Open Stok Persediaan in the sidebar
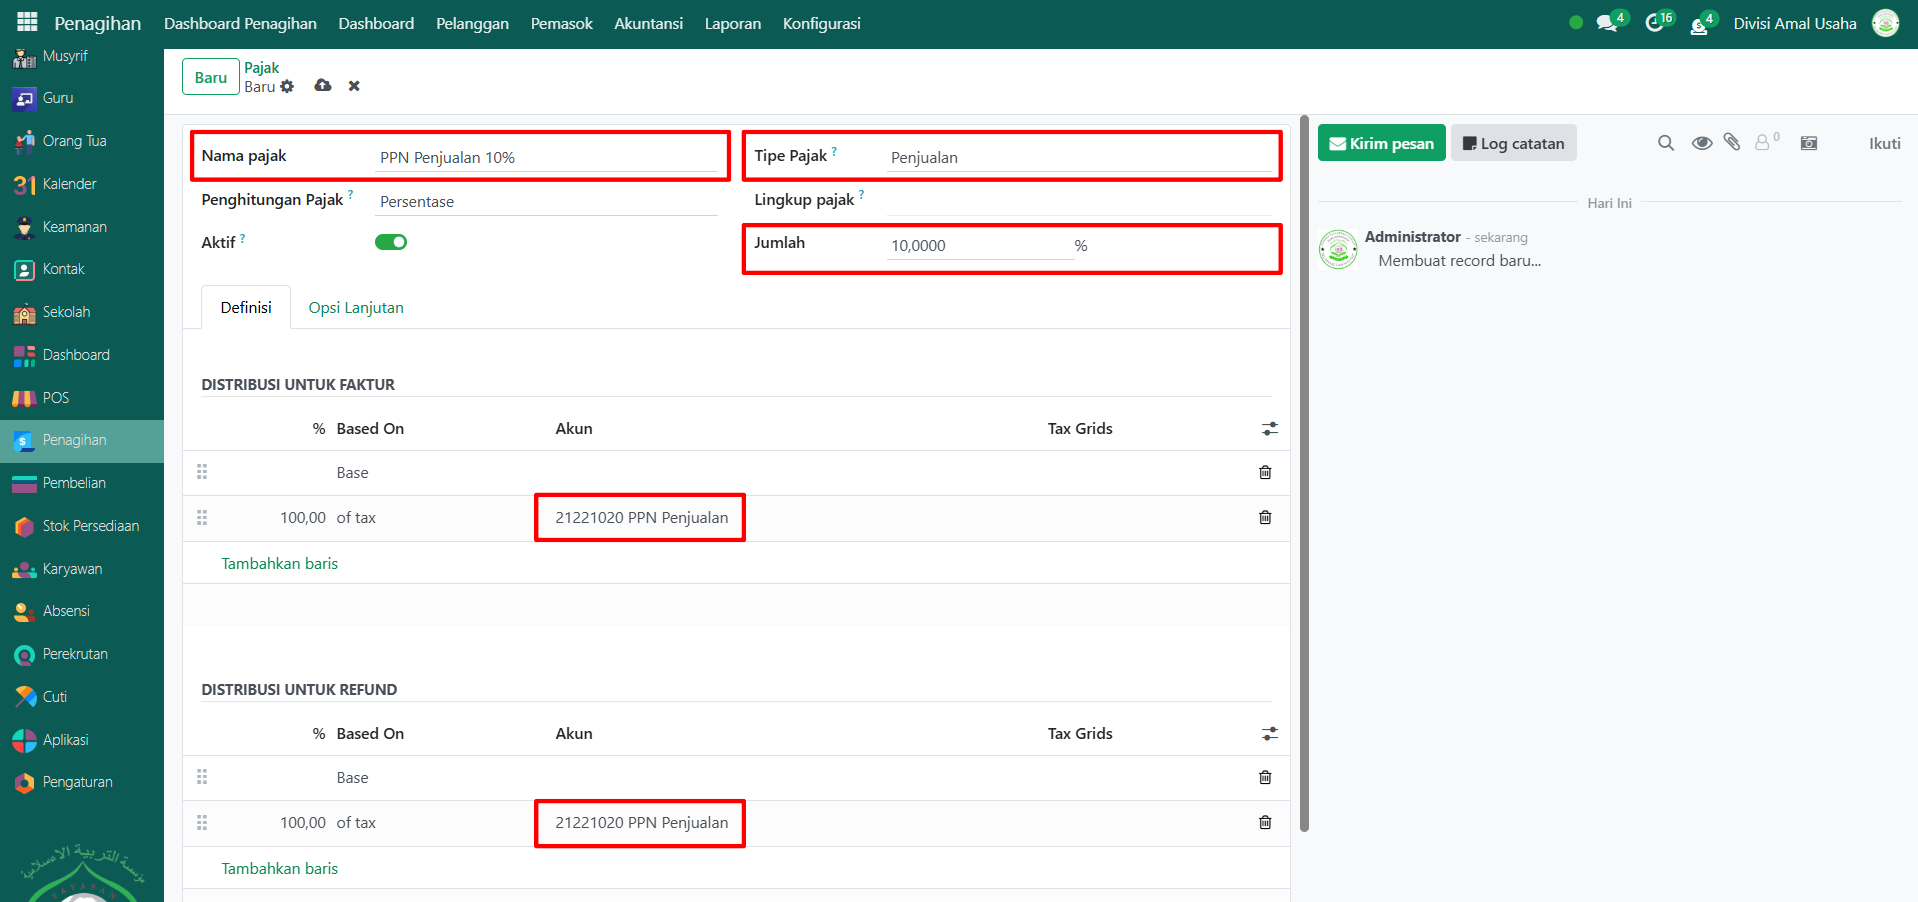This screenshot has height=902, width=1918. point(90,526)
